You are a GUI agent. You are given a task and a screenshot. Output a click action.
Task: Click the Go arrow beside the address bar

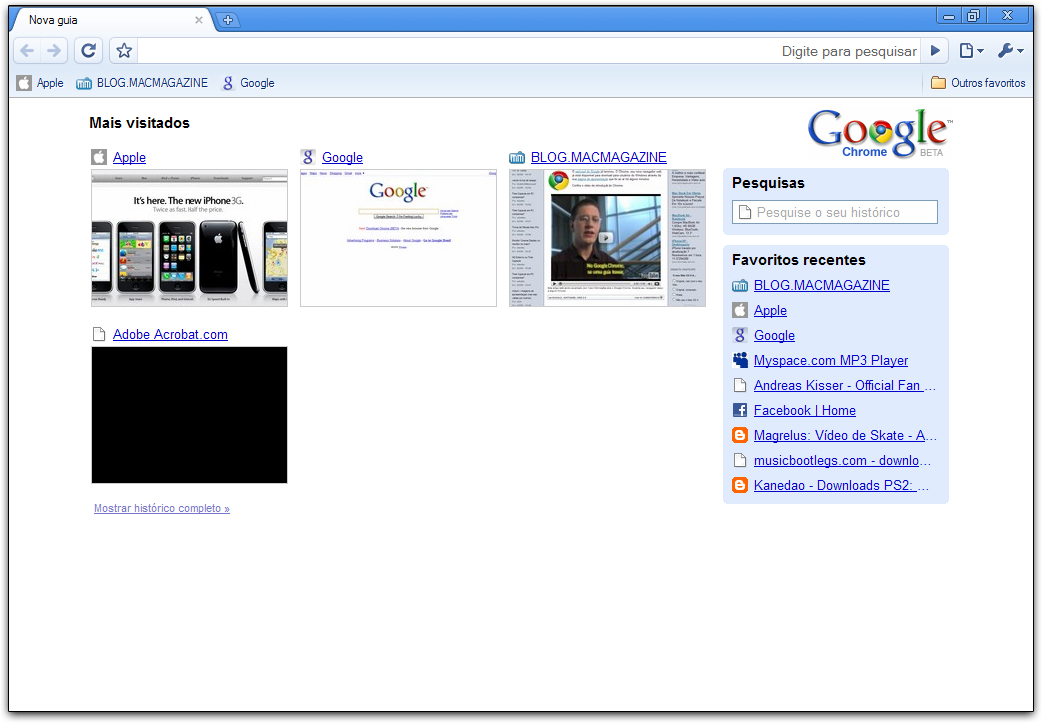[x=936, y=51]
